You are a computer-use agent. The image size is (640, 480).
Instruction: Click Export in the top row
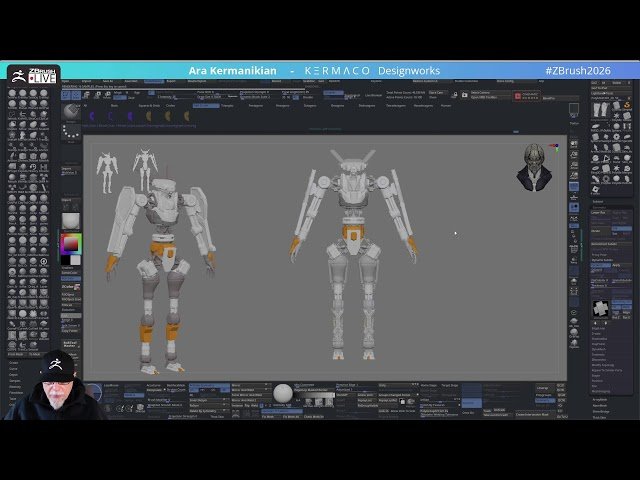point(171,81)
